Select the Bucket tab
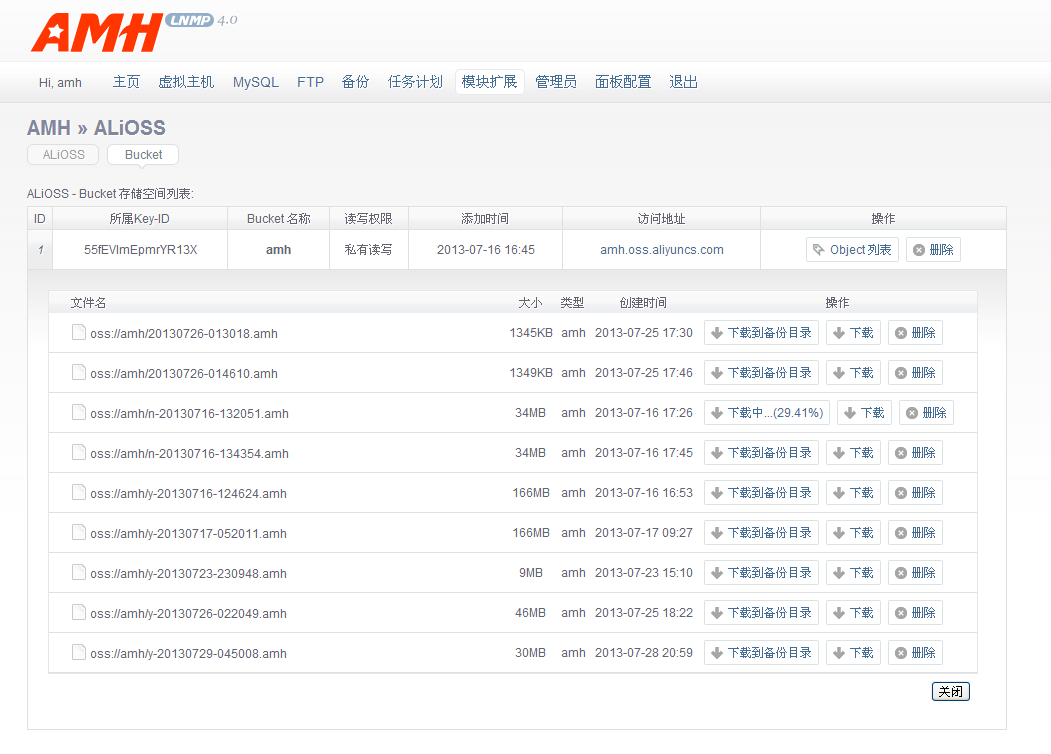 tap(143, 155)
